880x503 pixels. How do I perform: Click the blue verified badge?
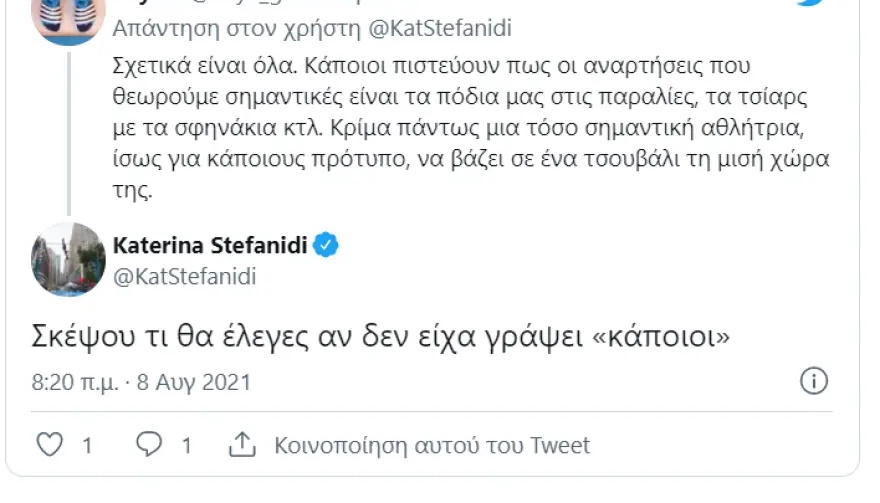pos(327,245)
